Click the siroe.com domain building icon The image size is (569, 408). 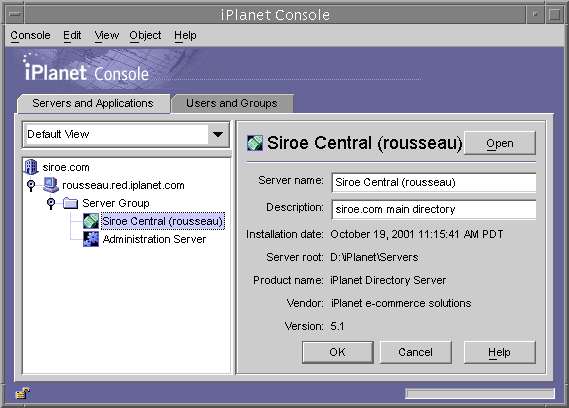tap(31, 167)
